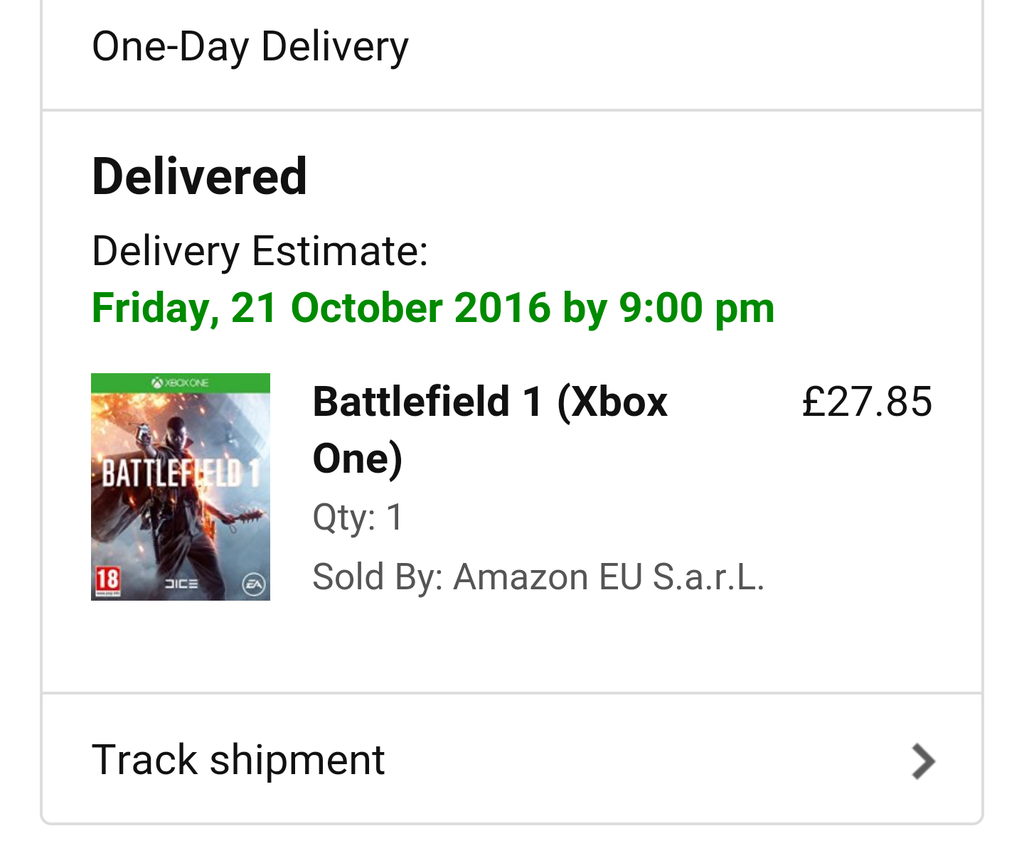1024x858 pixels.
Task: Click the Qty: 1 quantity line
Action: click(357, 518)
